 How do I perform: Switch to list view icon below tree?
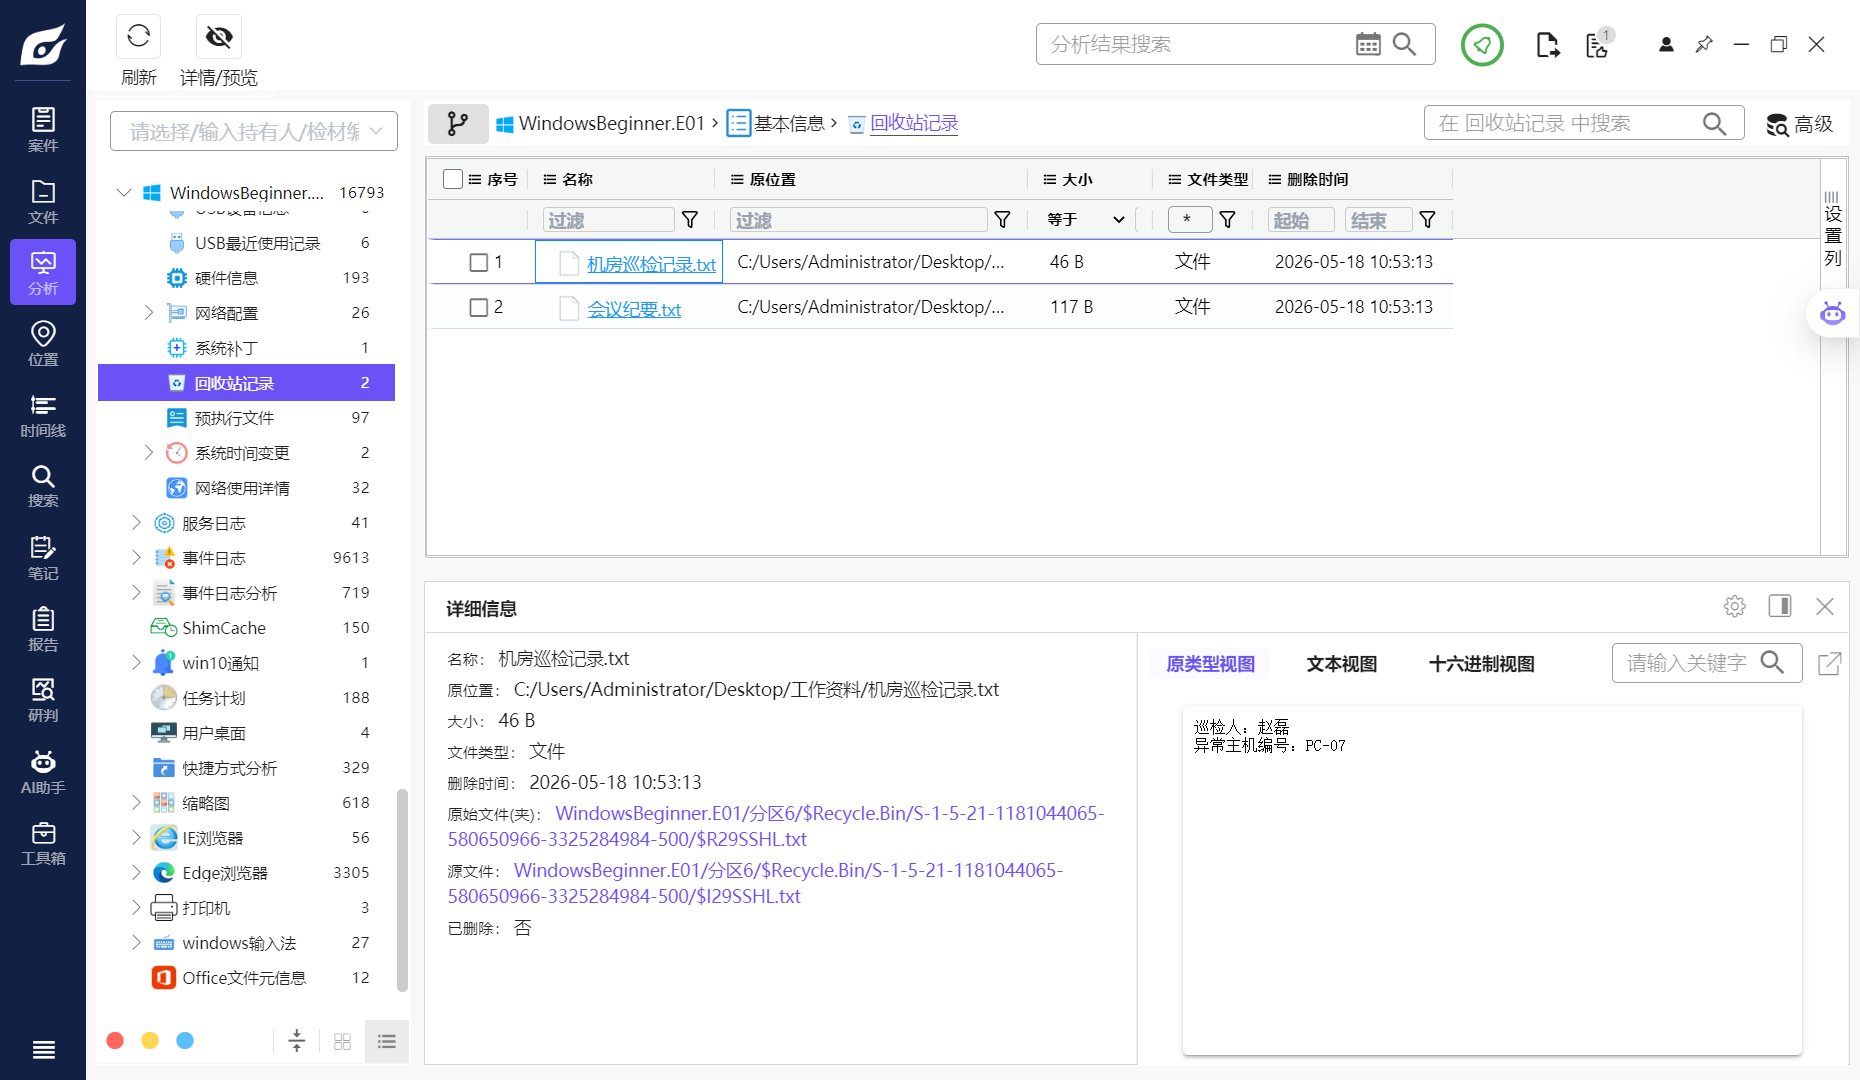click(x=387, y=1041)
